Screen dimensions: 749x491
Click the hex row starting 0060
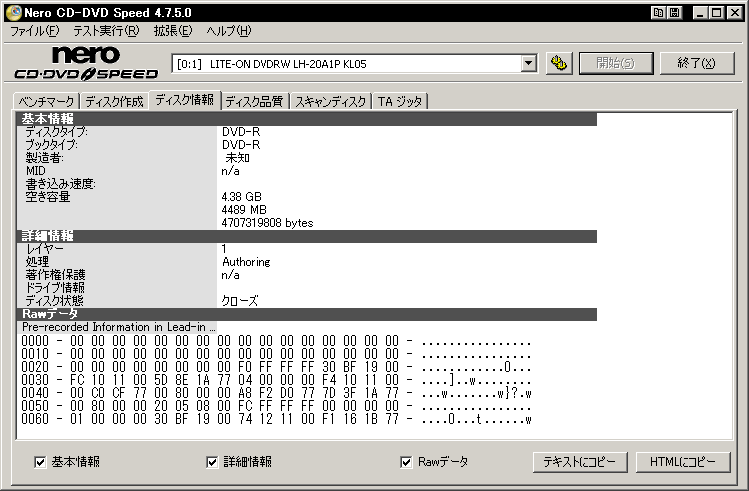276,419
